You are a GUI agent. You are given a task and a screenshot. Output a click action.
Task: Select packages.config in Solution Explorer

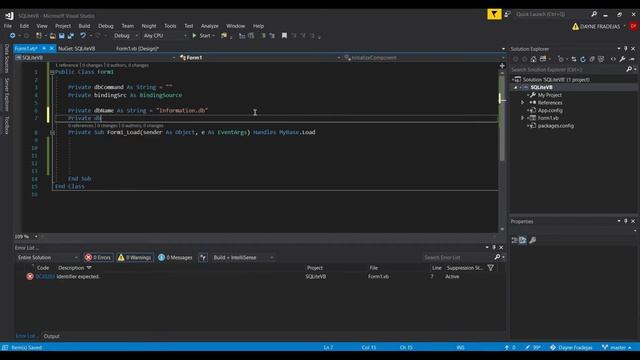pyautogui.click(x=556, y=126)
